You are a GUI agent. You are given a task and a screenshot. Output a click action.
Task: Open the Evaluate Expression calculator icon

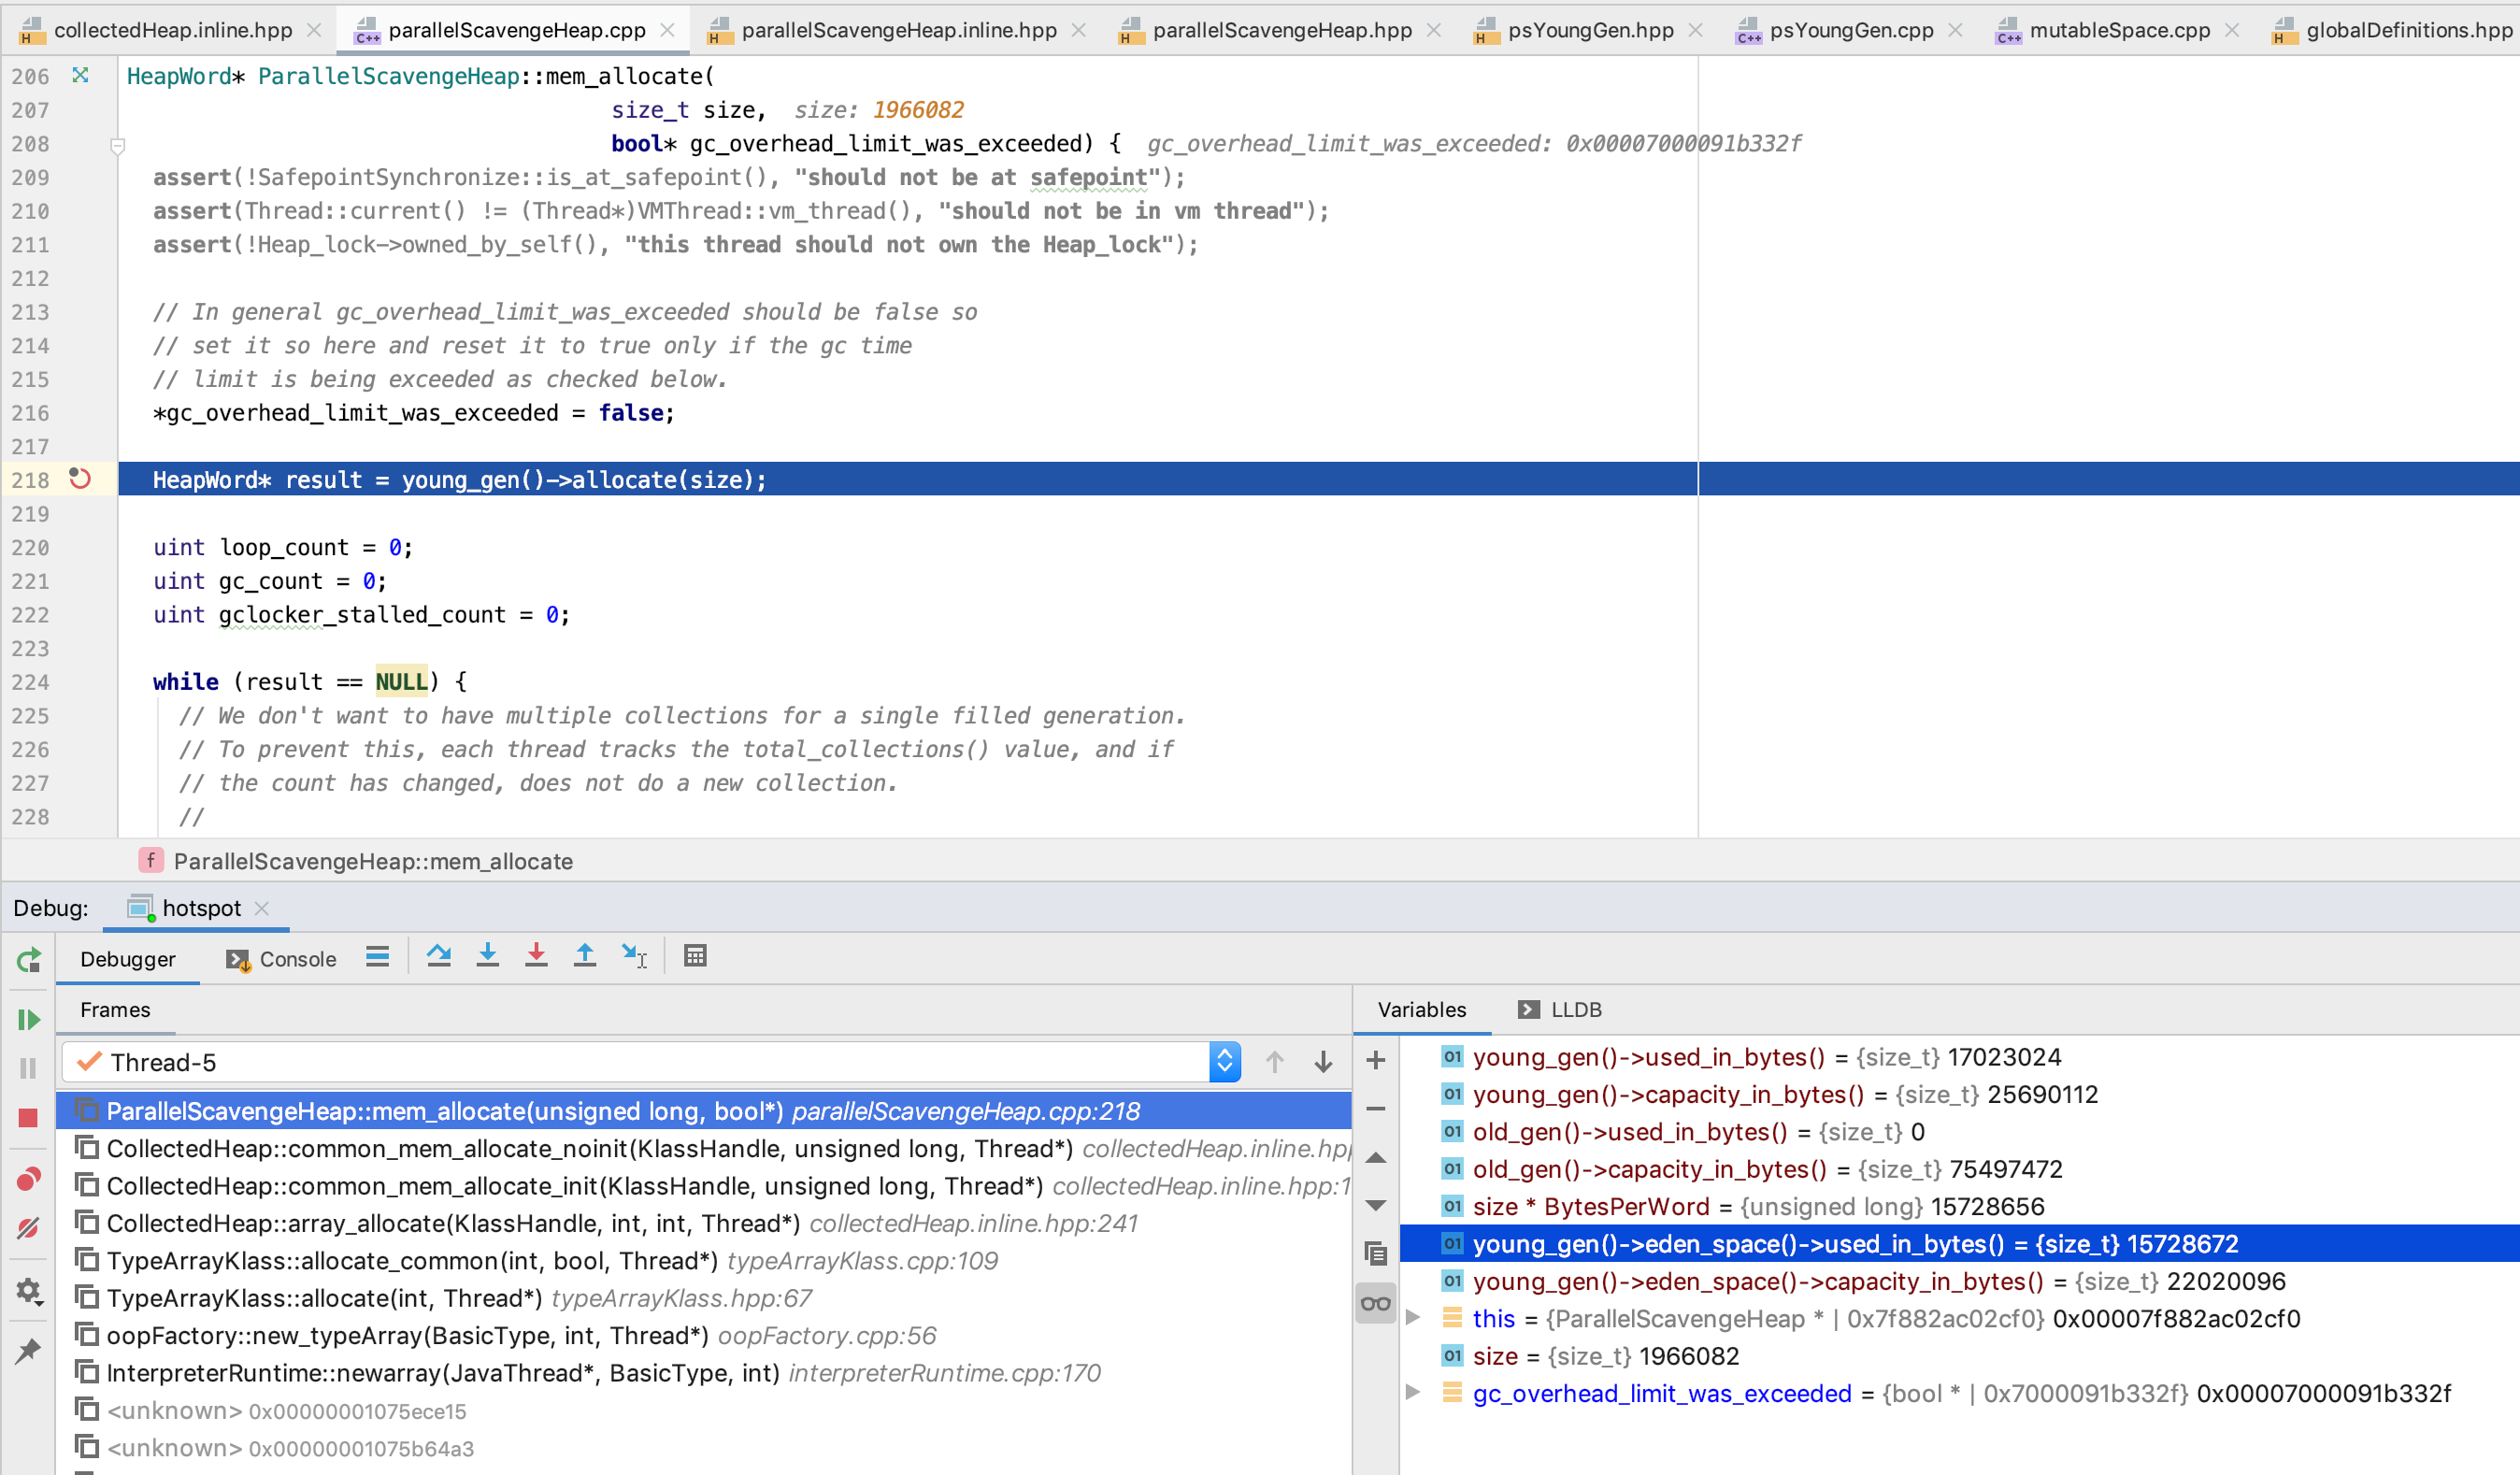[695, 957]
